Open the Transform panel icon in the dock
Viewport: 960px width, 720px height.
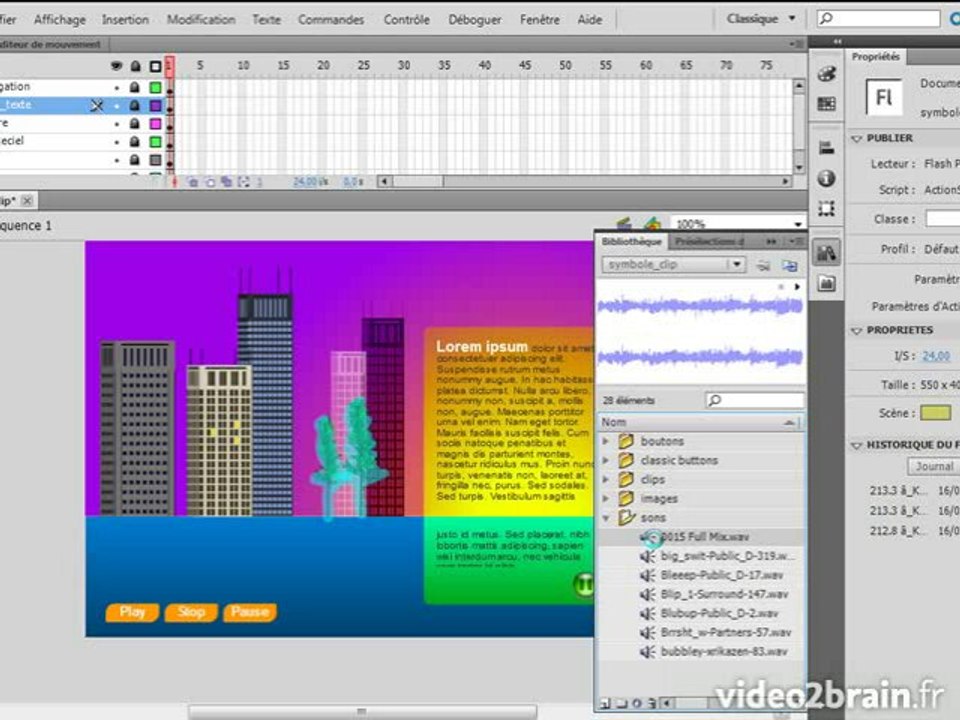[x=827, y=209]
